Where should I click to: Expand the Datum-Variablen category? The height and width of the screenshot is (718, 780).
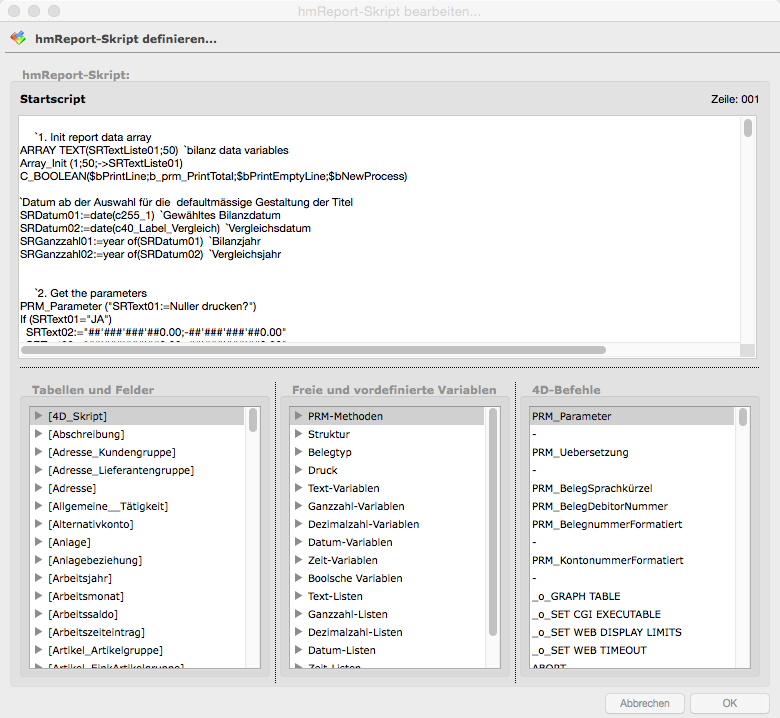click(298, 542)
